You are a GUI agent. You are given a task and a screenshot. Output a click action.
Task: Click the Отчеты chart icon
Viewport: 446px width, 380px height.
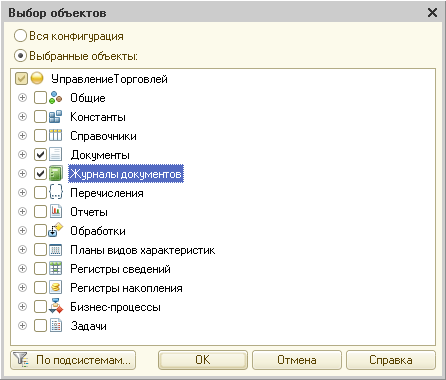click(x=55, y=212)
